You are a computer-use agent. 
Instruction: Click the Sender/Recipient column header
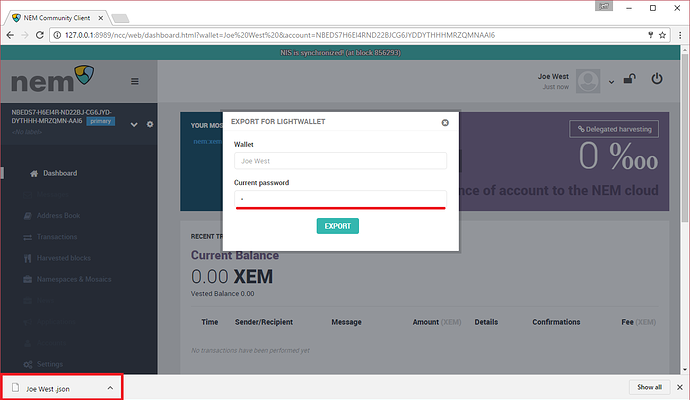tap(264, 322)
